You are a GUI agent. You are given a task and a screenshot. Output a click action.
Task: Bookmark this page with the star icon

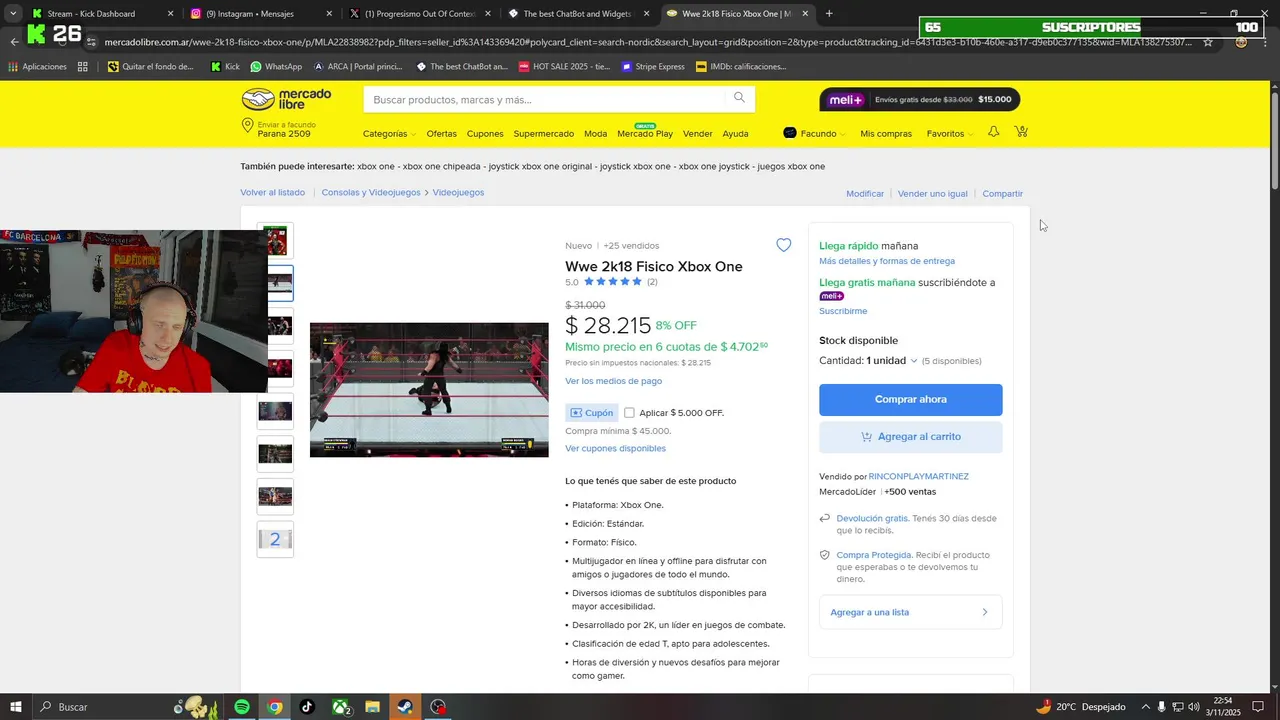1208,42
